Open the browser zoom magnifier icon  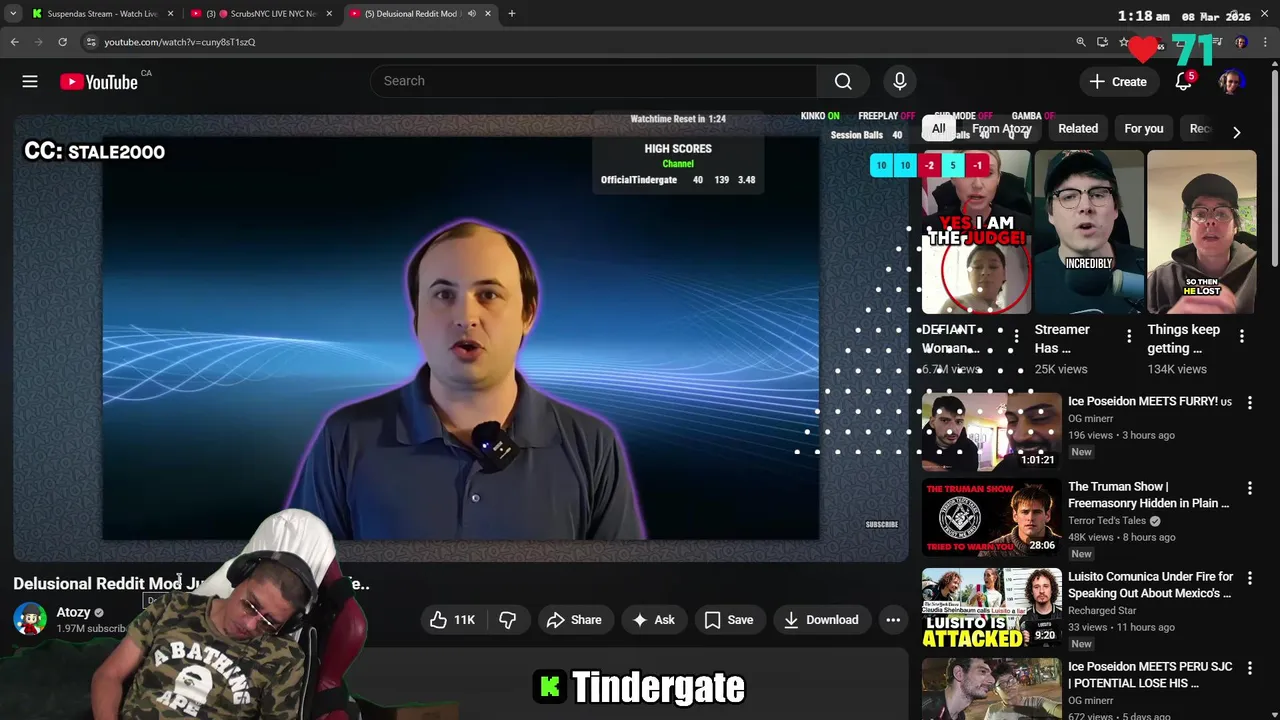[x=1080, y=42]
